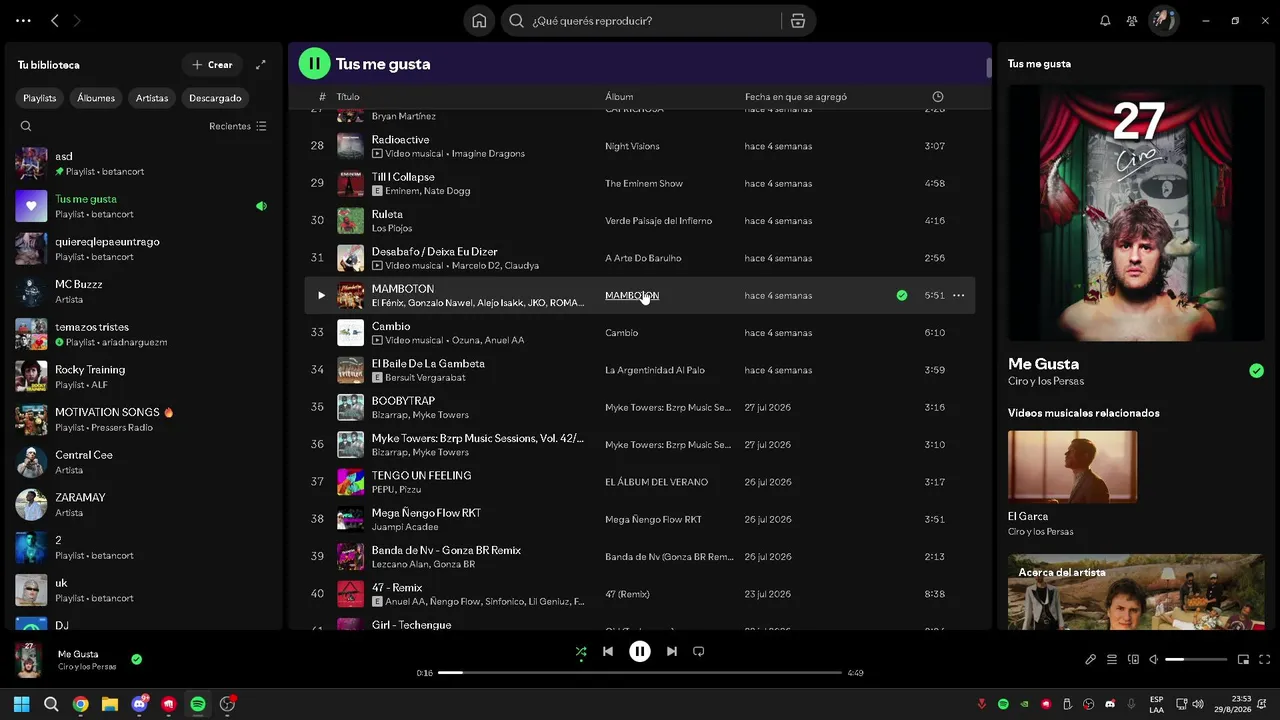The height and width of the screenshot is (720, 1280).
Task: Toggle liked check in bottom player bar
Action: (x=137, y=659)
